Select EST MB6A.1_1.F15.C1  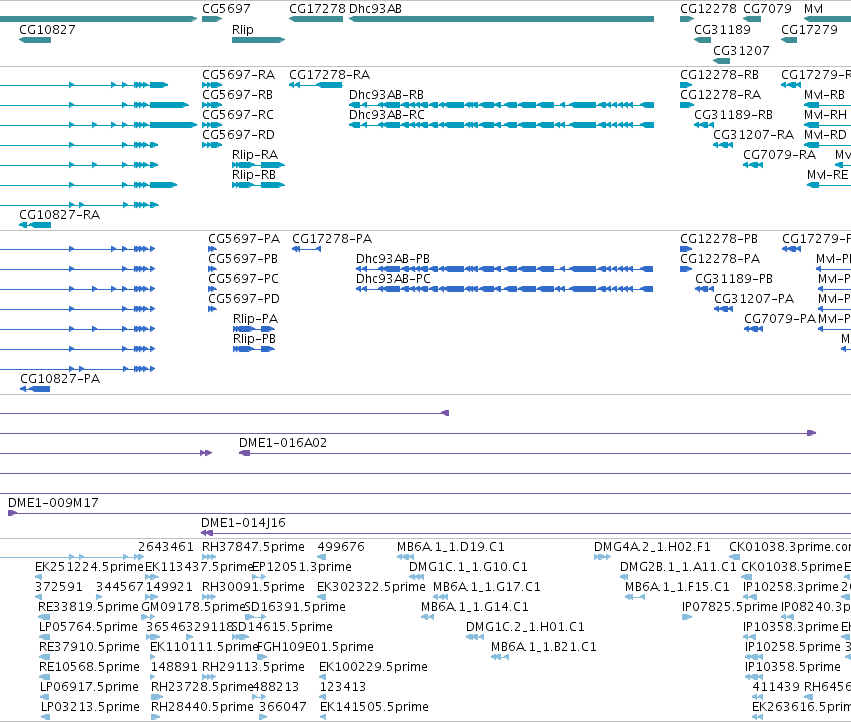tap(634, 597)
